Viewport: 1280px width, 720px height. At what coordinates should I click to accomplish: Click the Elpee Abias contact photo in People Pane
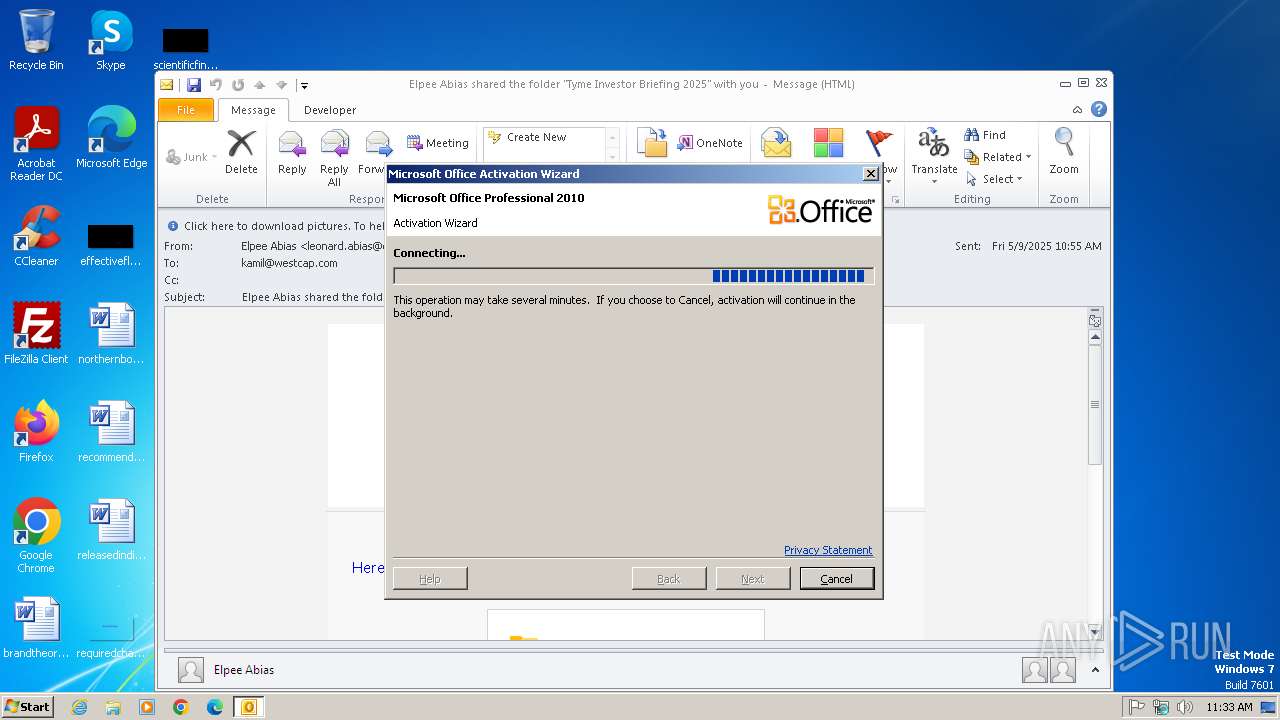point(191,670)
